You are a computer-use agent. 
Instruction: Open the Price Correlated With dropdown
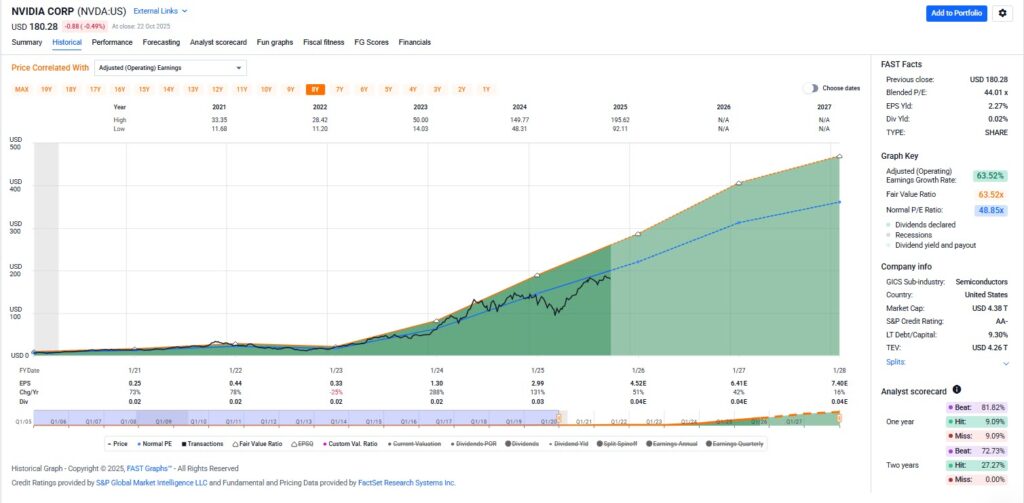pyautogui.click(x=170, y=68)
